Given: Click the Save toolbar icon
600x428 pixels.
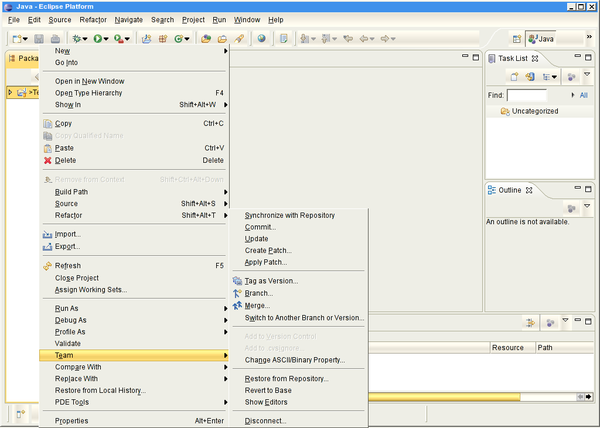Looking at the screenshot, I should (39, 39).
